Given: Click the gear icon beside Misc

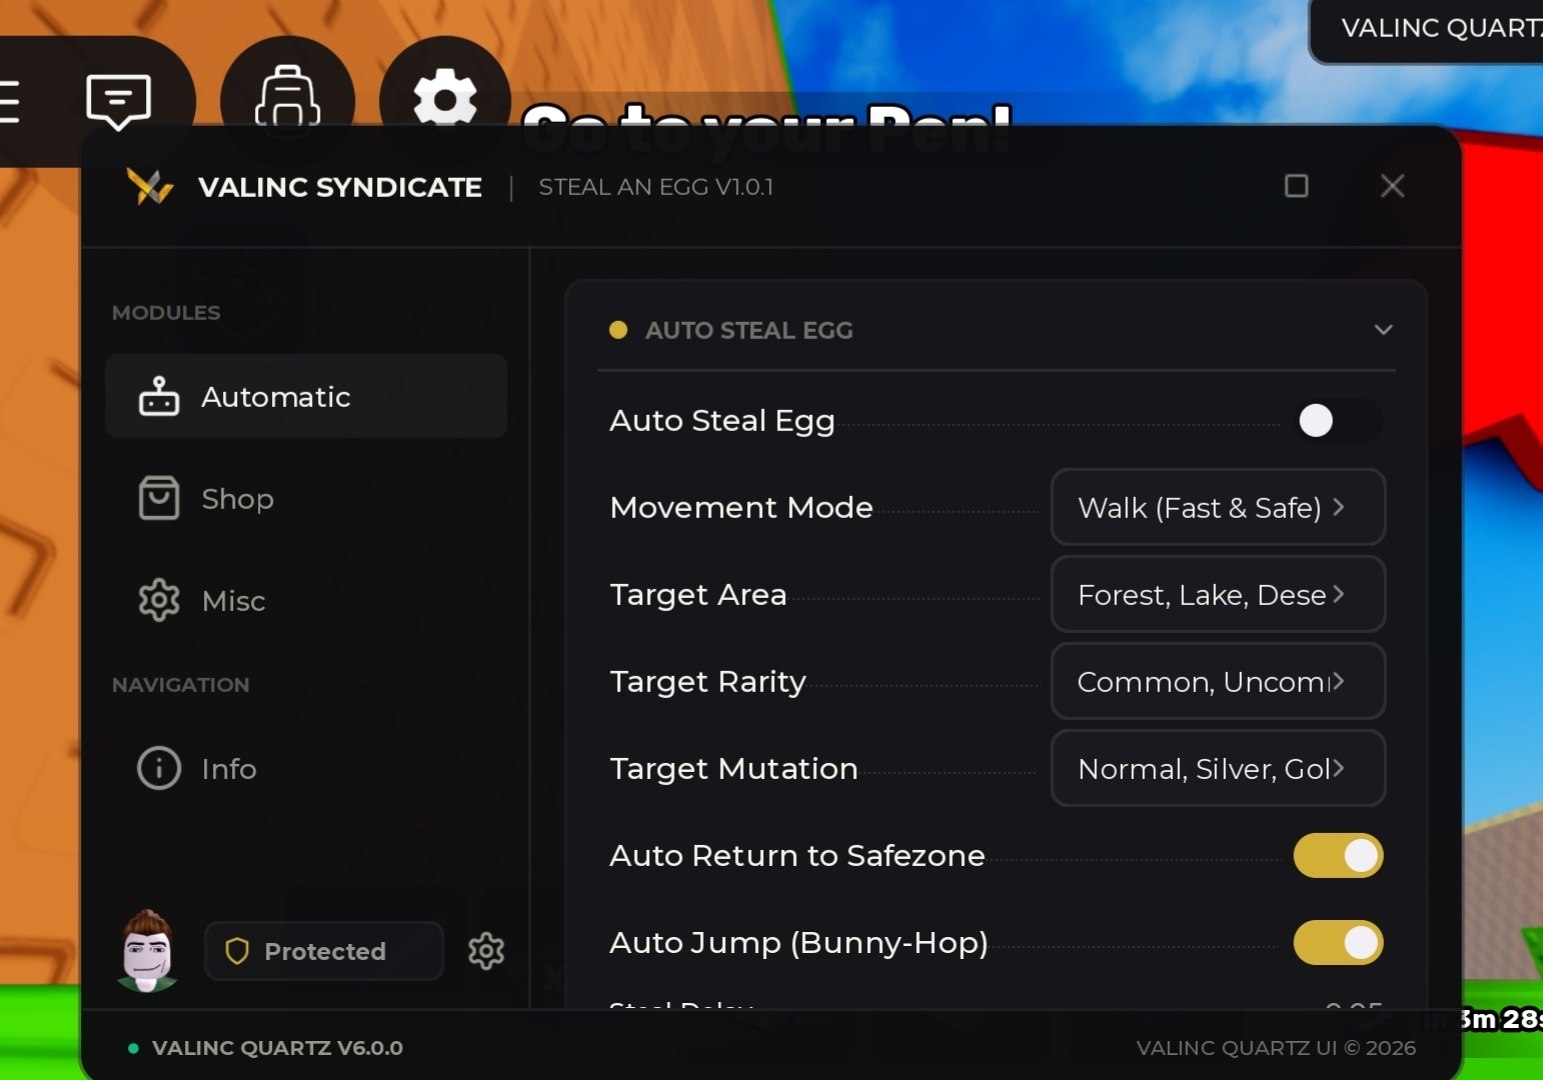Looking at the screenshot, I should point(159,600).
